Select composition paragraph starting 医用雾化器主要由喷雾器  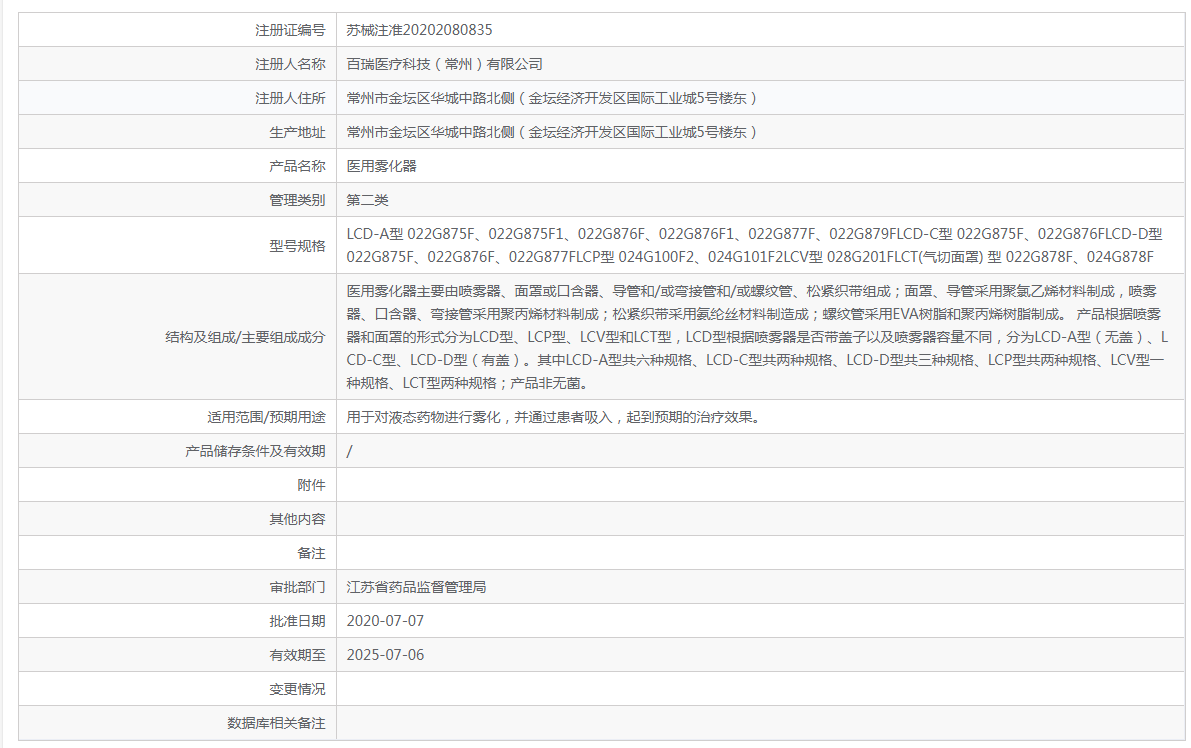[757, 336]
